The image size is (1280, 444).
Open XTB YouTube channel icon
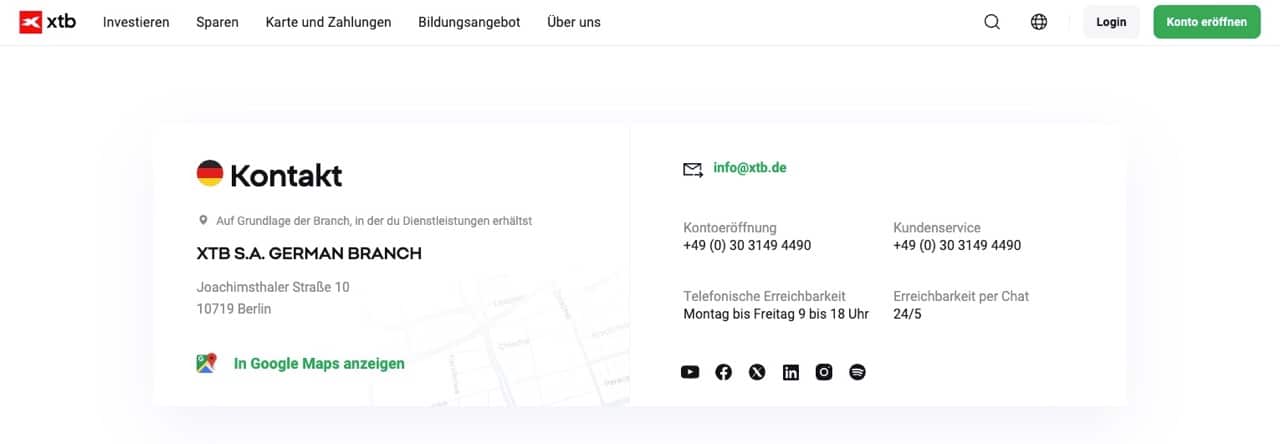point(690,372)
